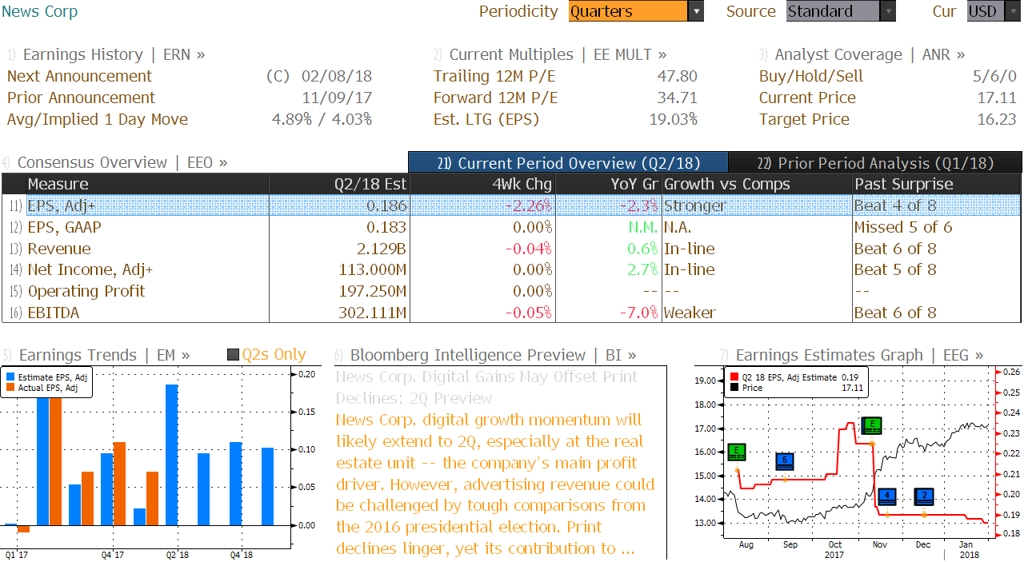Click the blue marker labeled 2
This screenshot has height=562, width=1024.
pyautogui.click(x=924, y=496)
